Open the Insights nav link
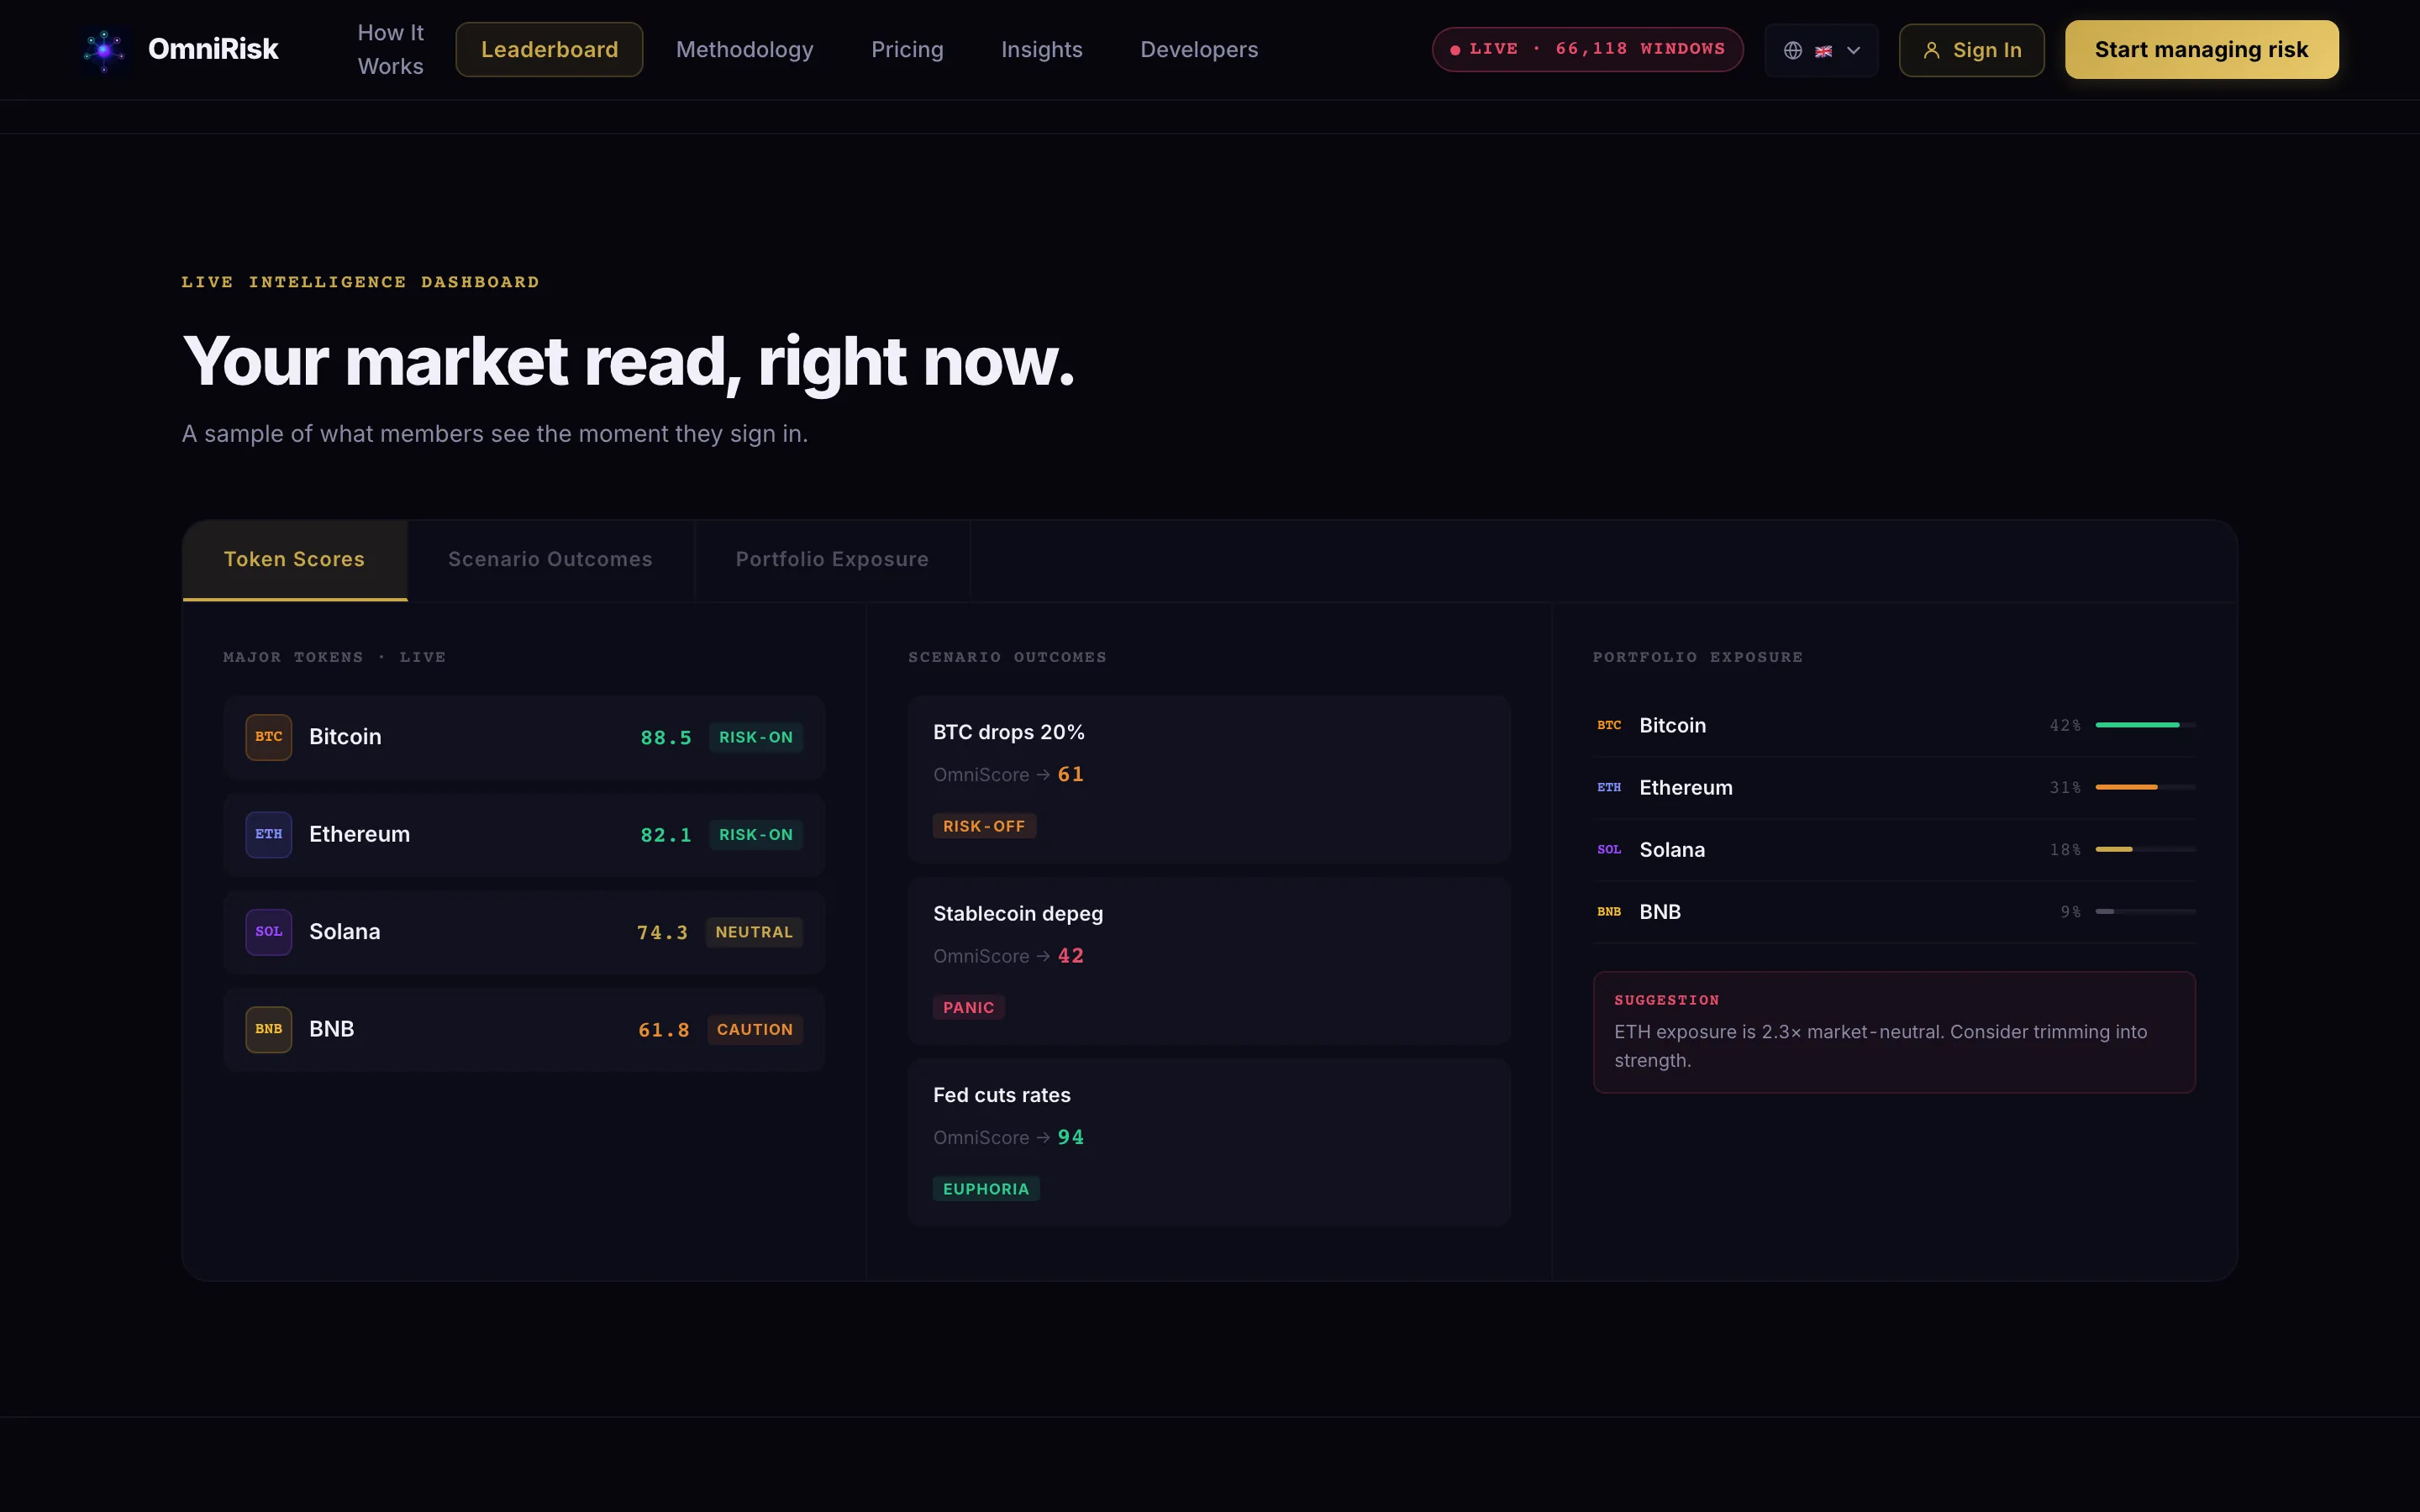2420x1512 pixels. click(1041, 50)
